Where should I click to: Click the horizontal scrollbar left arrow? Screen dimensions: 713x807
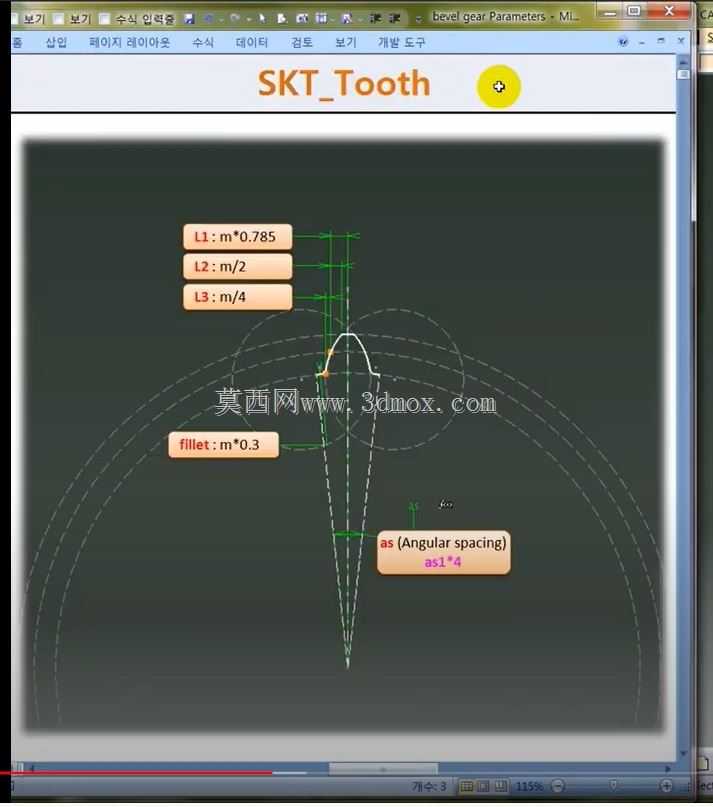click(32, 768)
